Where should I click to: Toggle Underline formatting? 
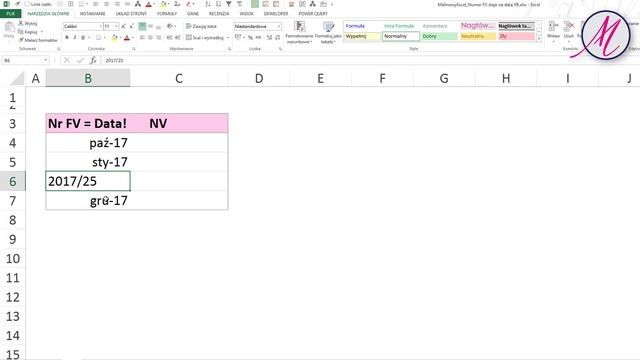(x=83, y=38)
